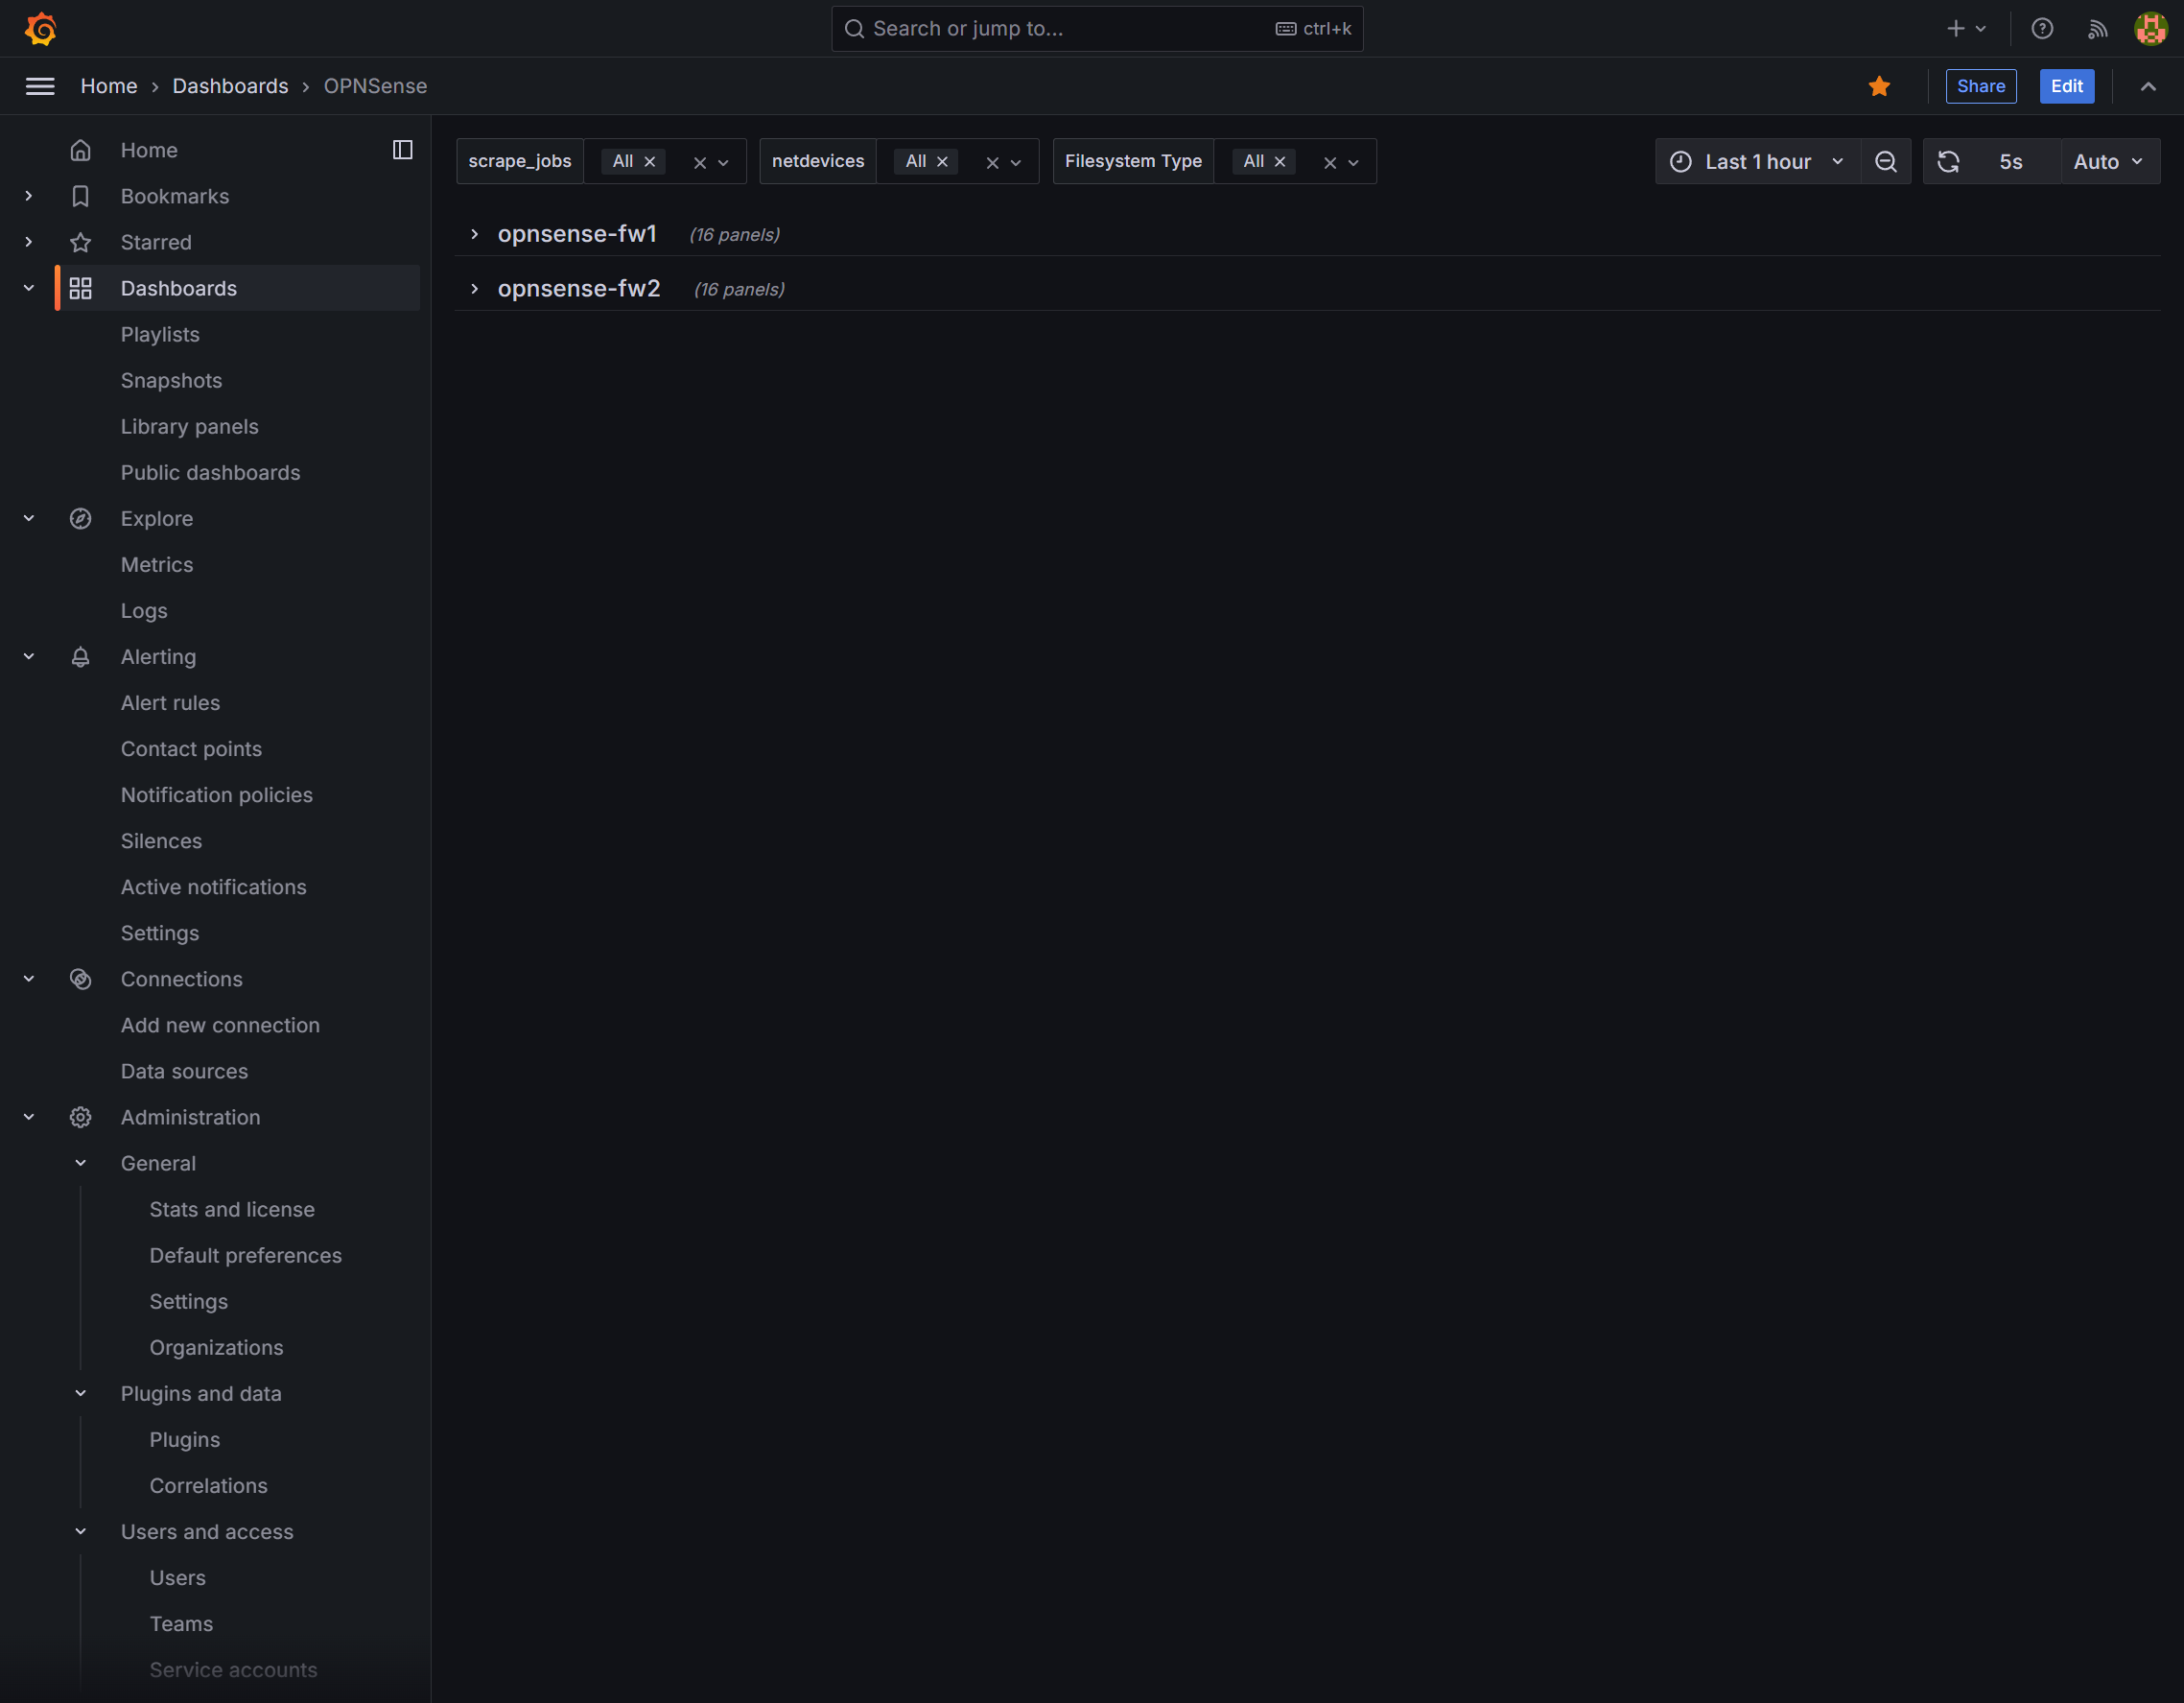Open Teams under Users and access
The height and width of the screenshot is (1703, 2184).
tap(181, 1623)
